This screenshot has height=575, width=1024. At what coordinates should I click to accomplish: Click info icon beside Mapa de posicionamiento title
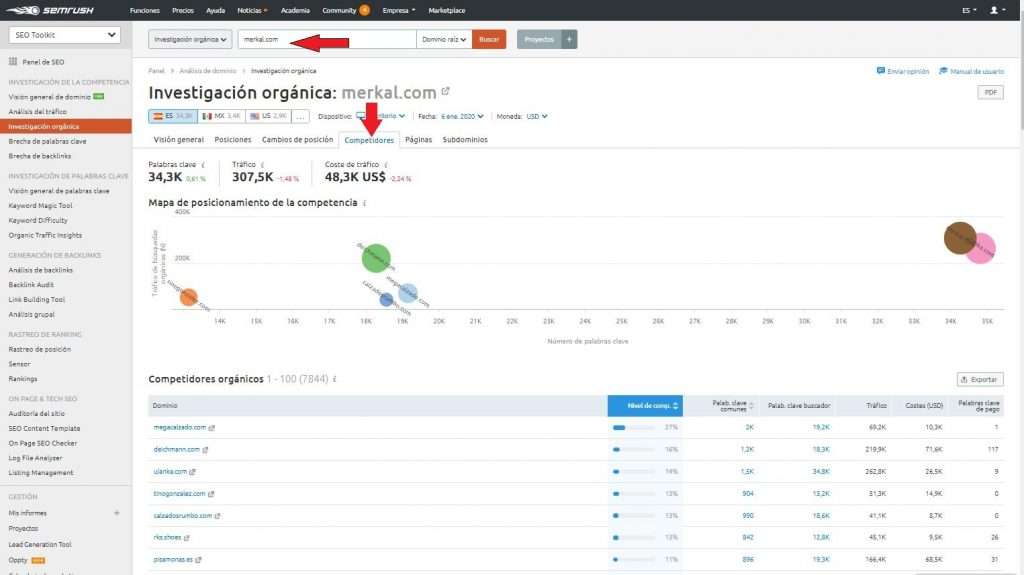pos(364,203)
